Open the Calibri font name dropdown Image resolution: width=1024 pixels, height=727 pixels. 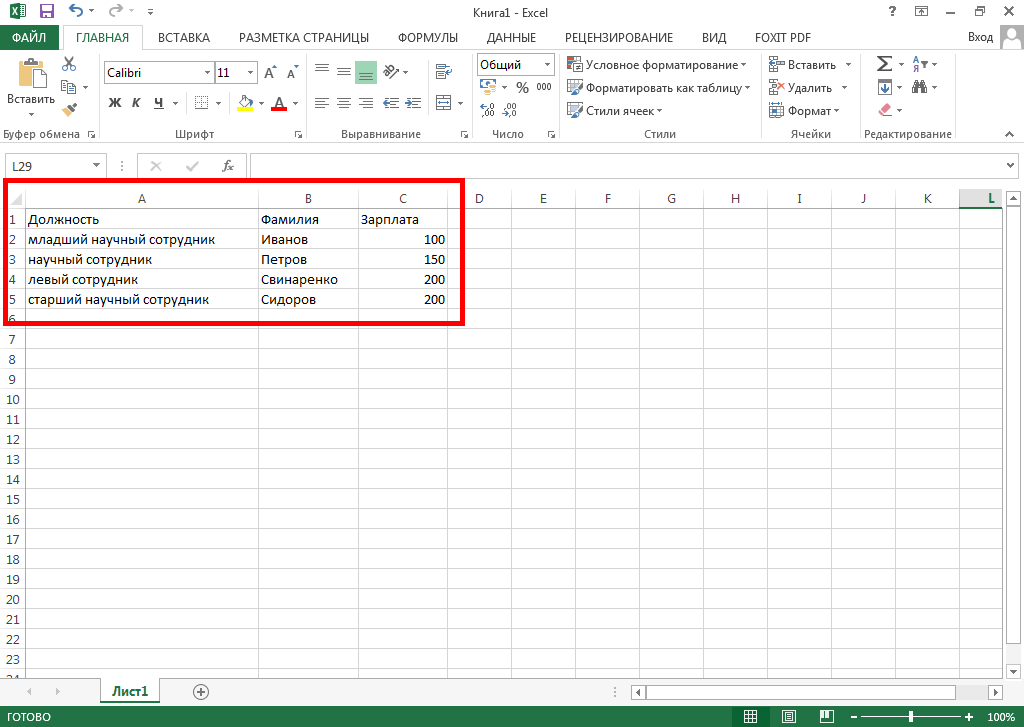pyautogui.click(x=207, y=73)
